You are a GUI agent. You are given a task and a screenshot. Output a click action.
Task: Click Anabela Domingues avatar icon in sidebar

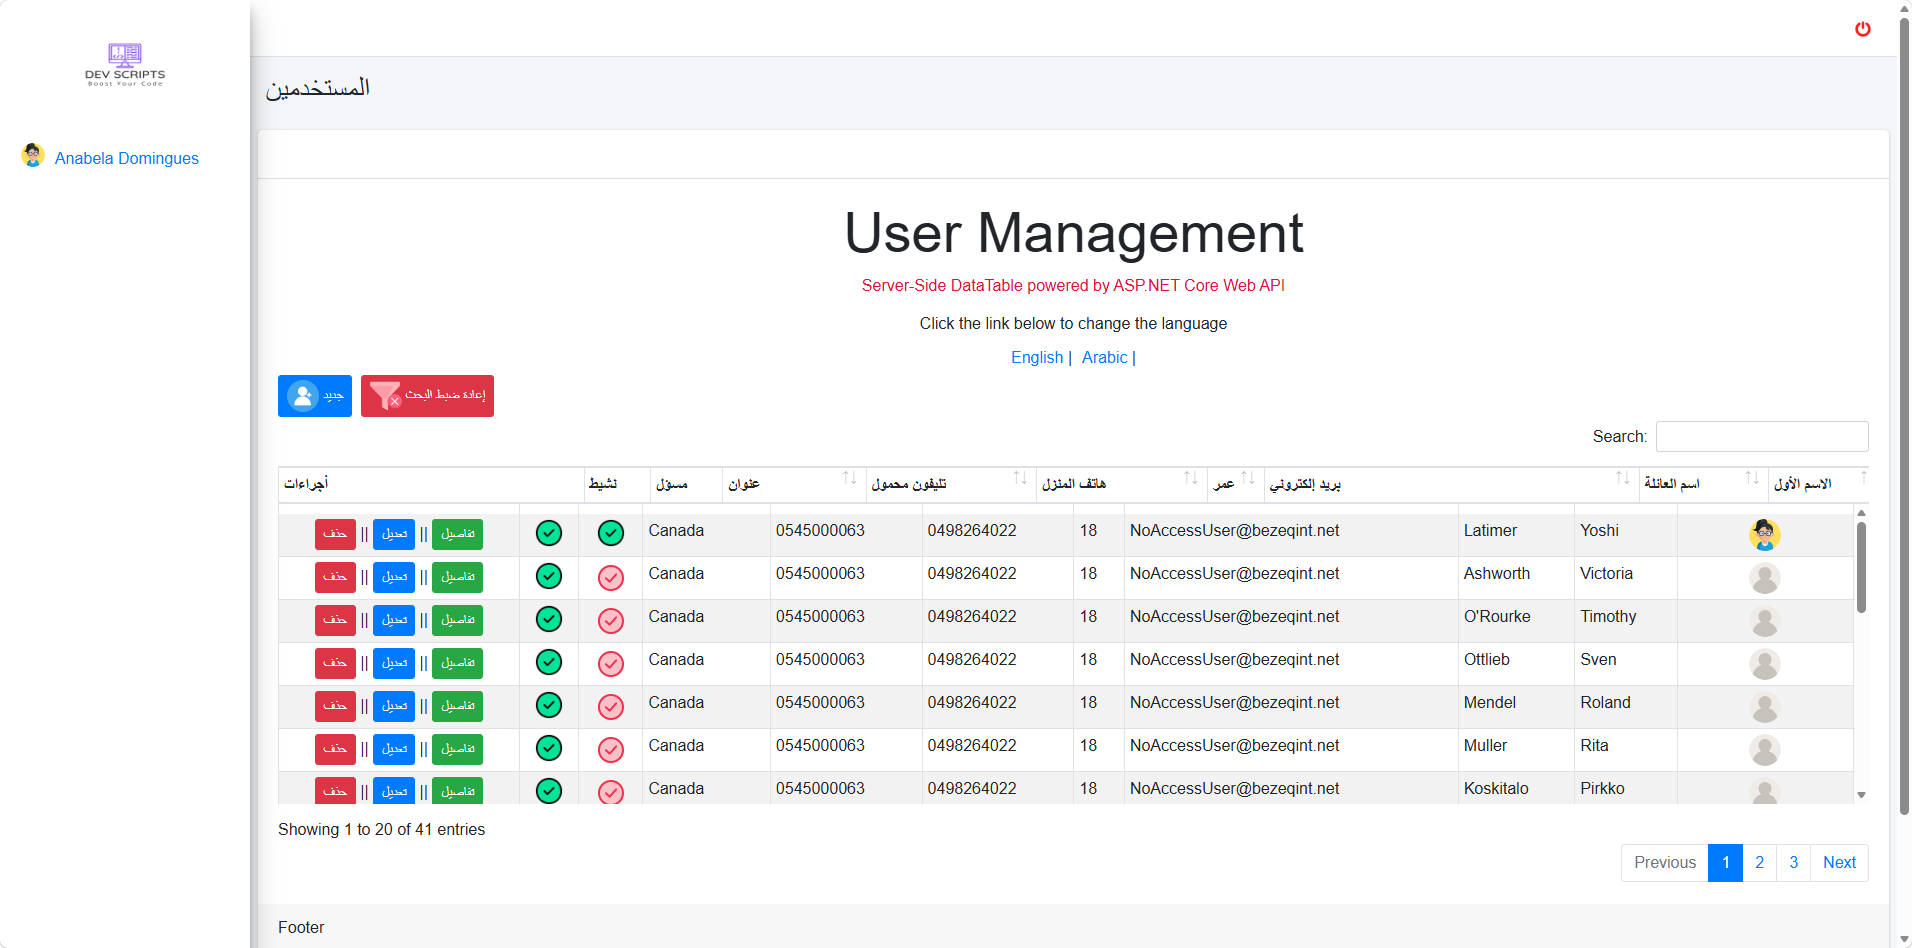pos(33,156)
